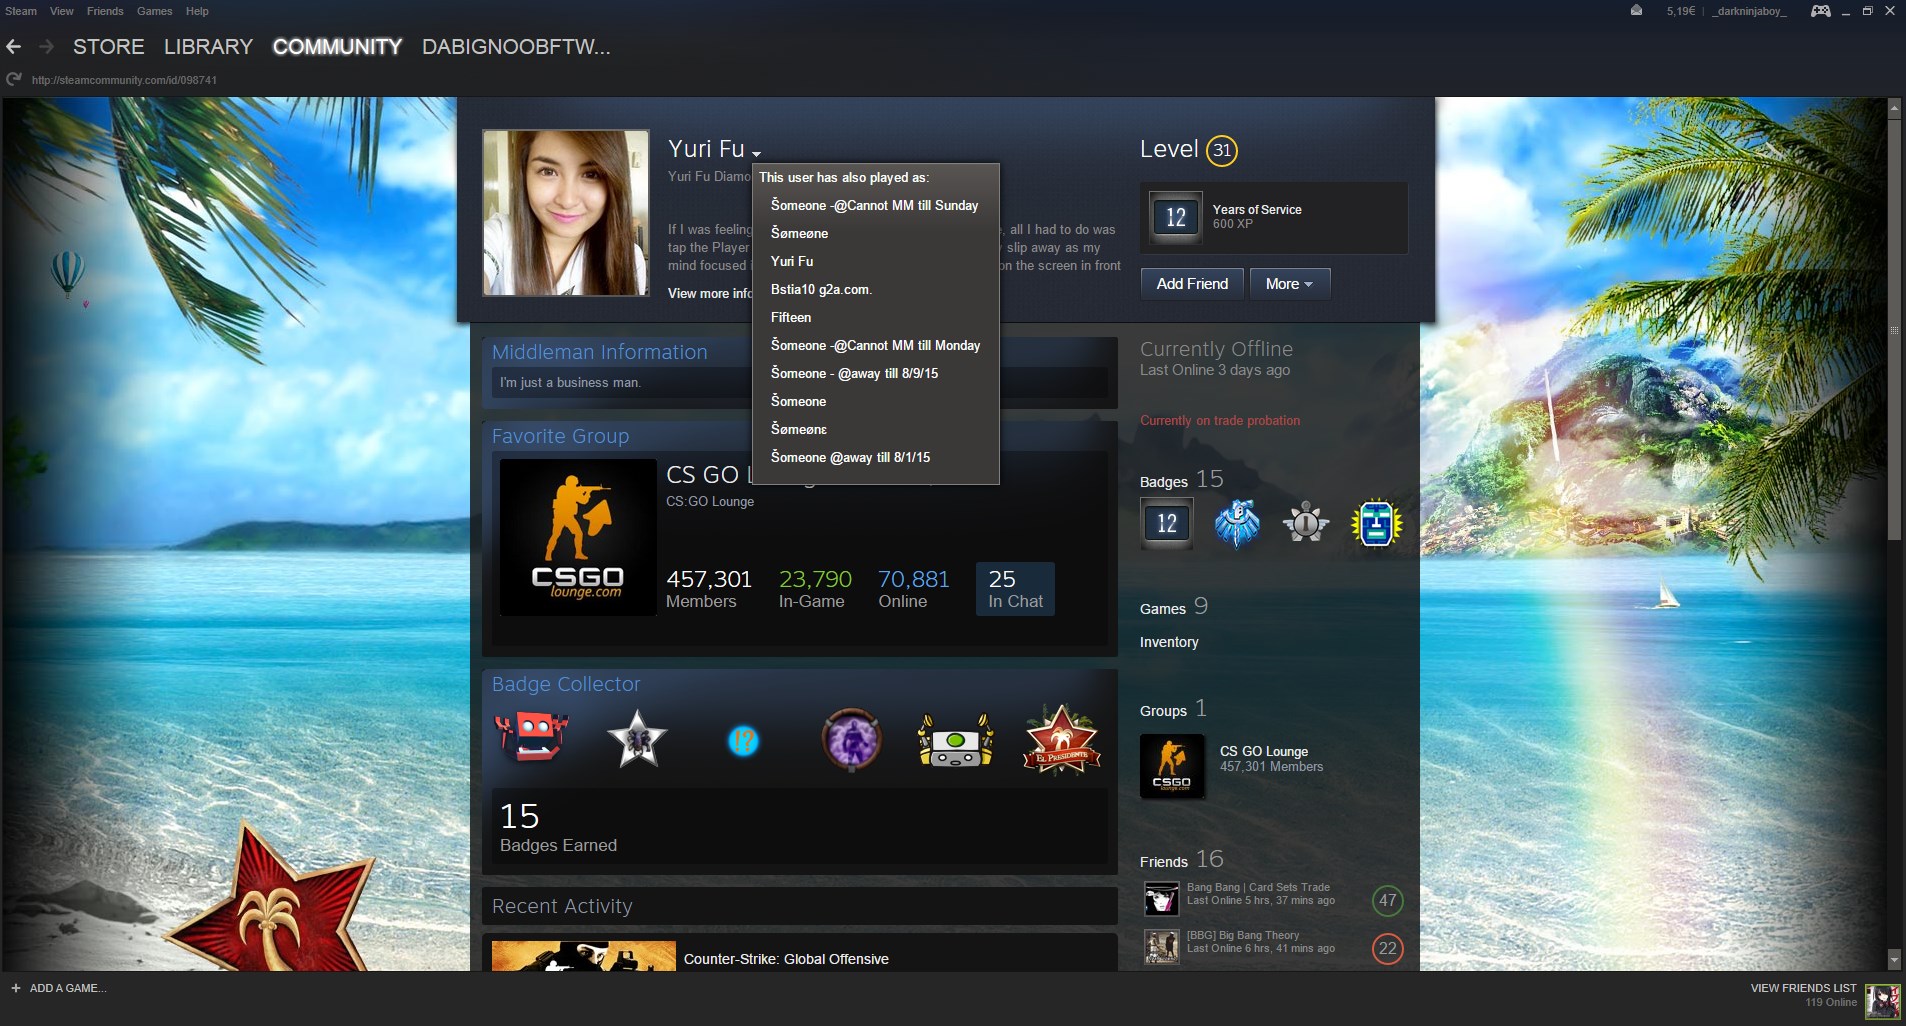This screenshot has height=1026, width=1906.
Task: Click Counter-Strike: Global Offensive in Recent Activity
Action: (x=786, y=959)
